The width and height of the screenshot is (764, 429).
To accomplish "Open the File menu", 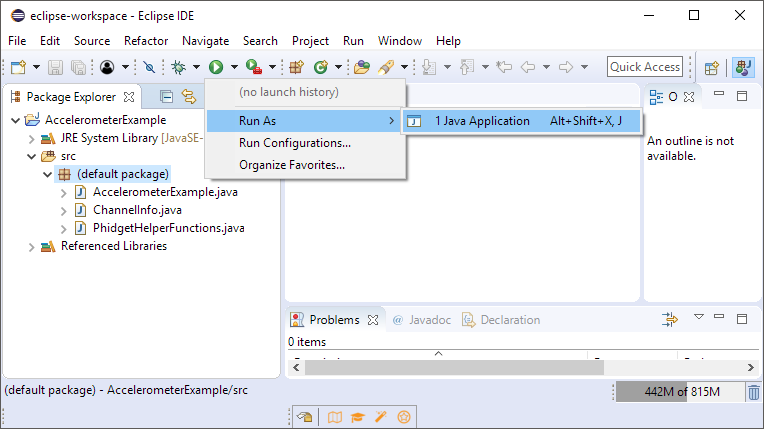I will 17,41.
